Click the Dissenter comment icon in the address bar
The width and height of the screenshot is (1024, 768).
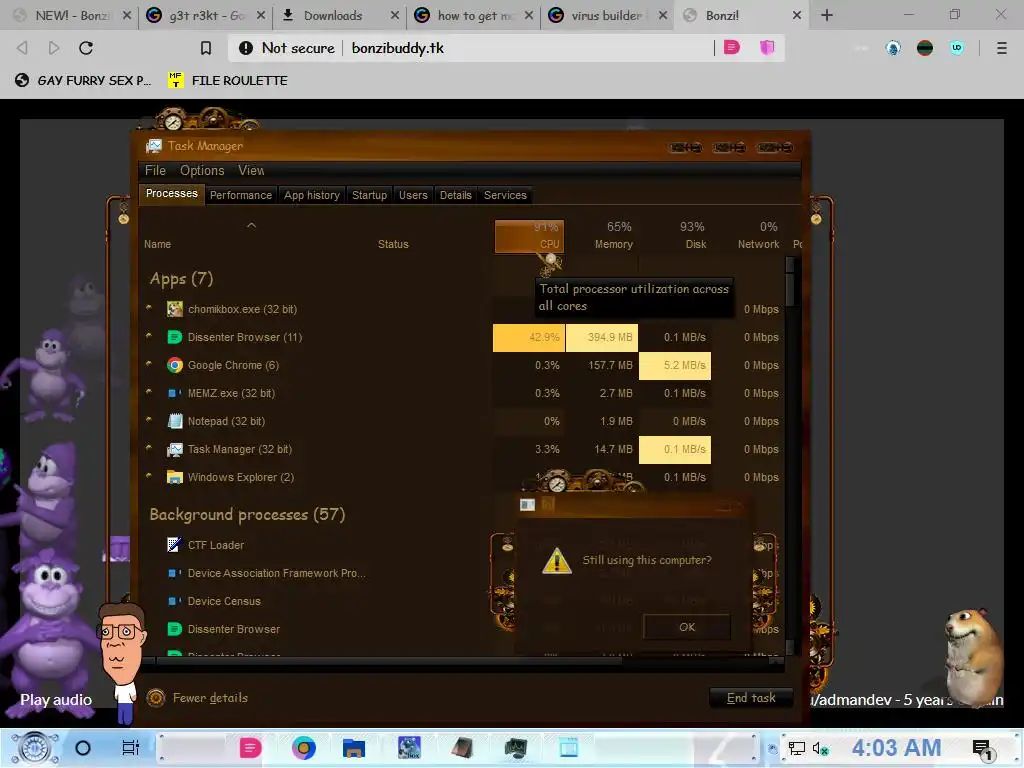click(x=731, y=47)
